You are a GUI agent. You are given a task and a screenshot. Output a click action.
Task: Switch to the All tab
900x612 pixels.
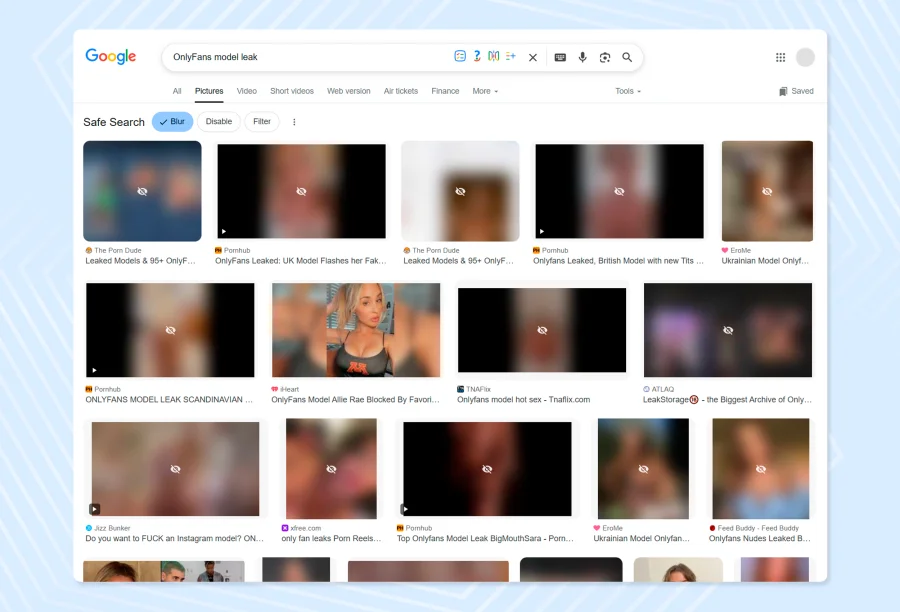[177, 91]
